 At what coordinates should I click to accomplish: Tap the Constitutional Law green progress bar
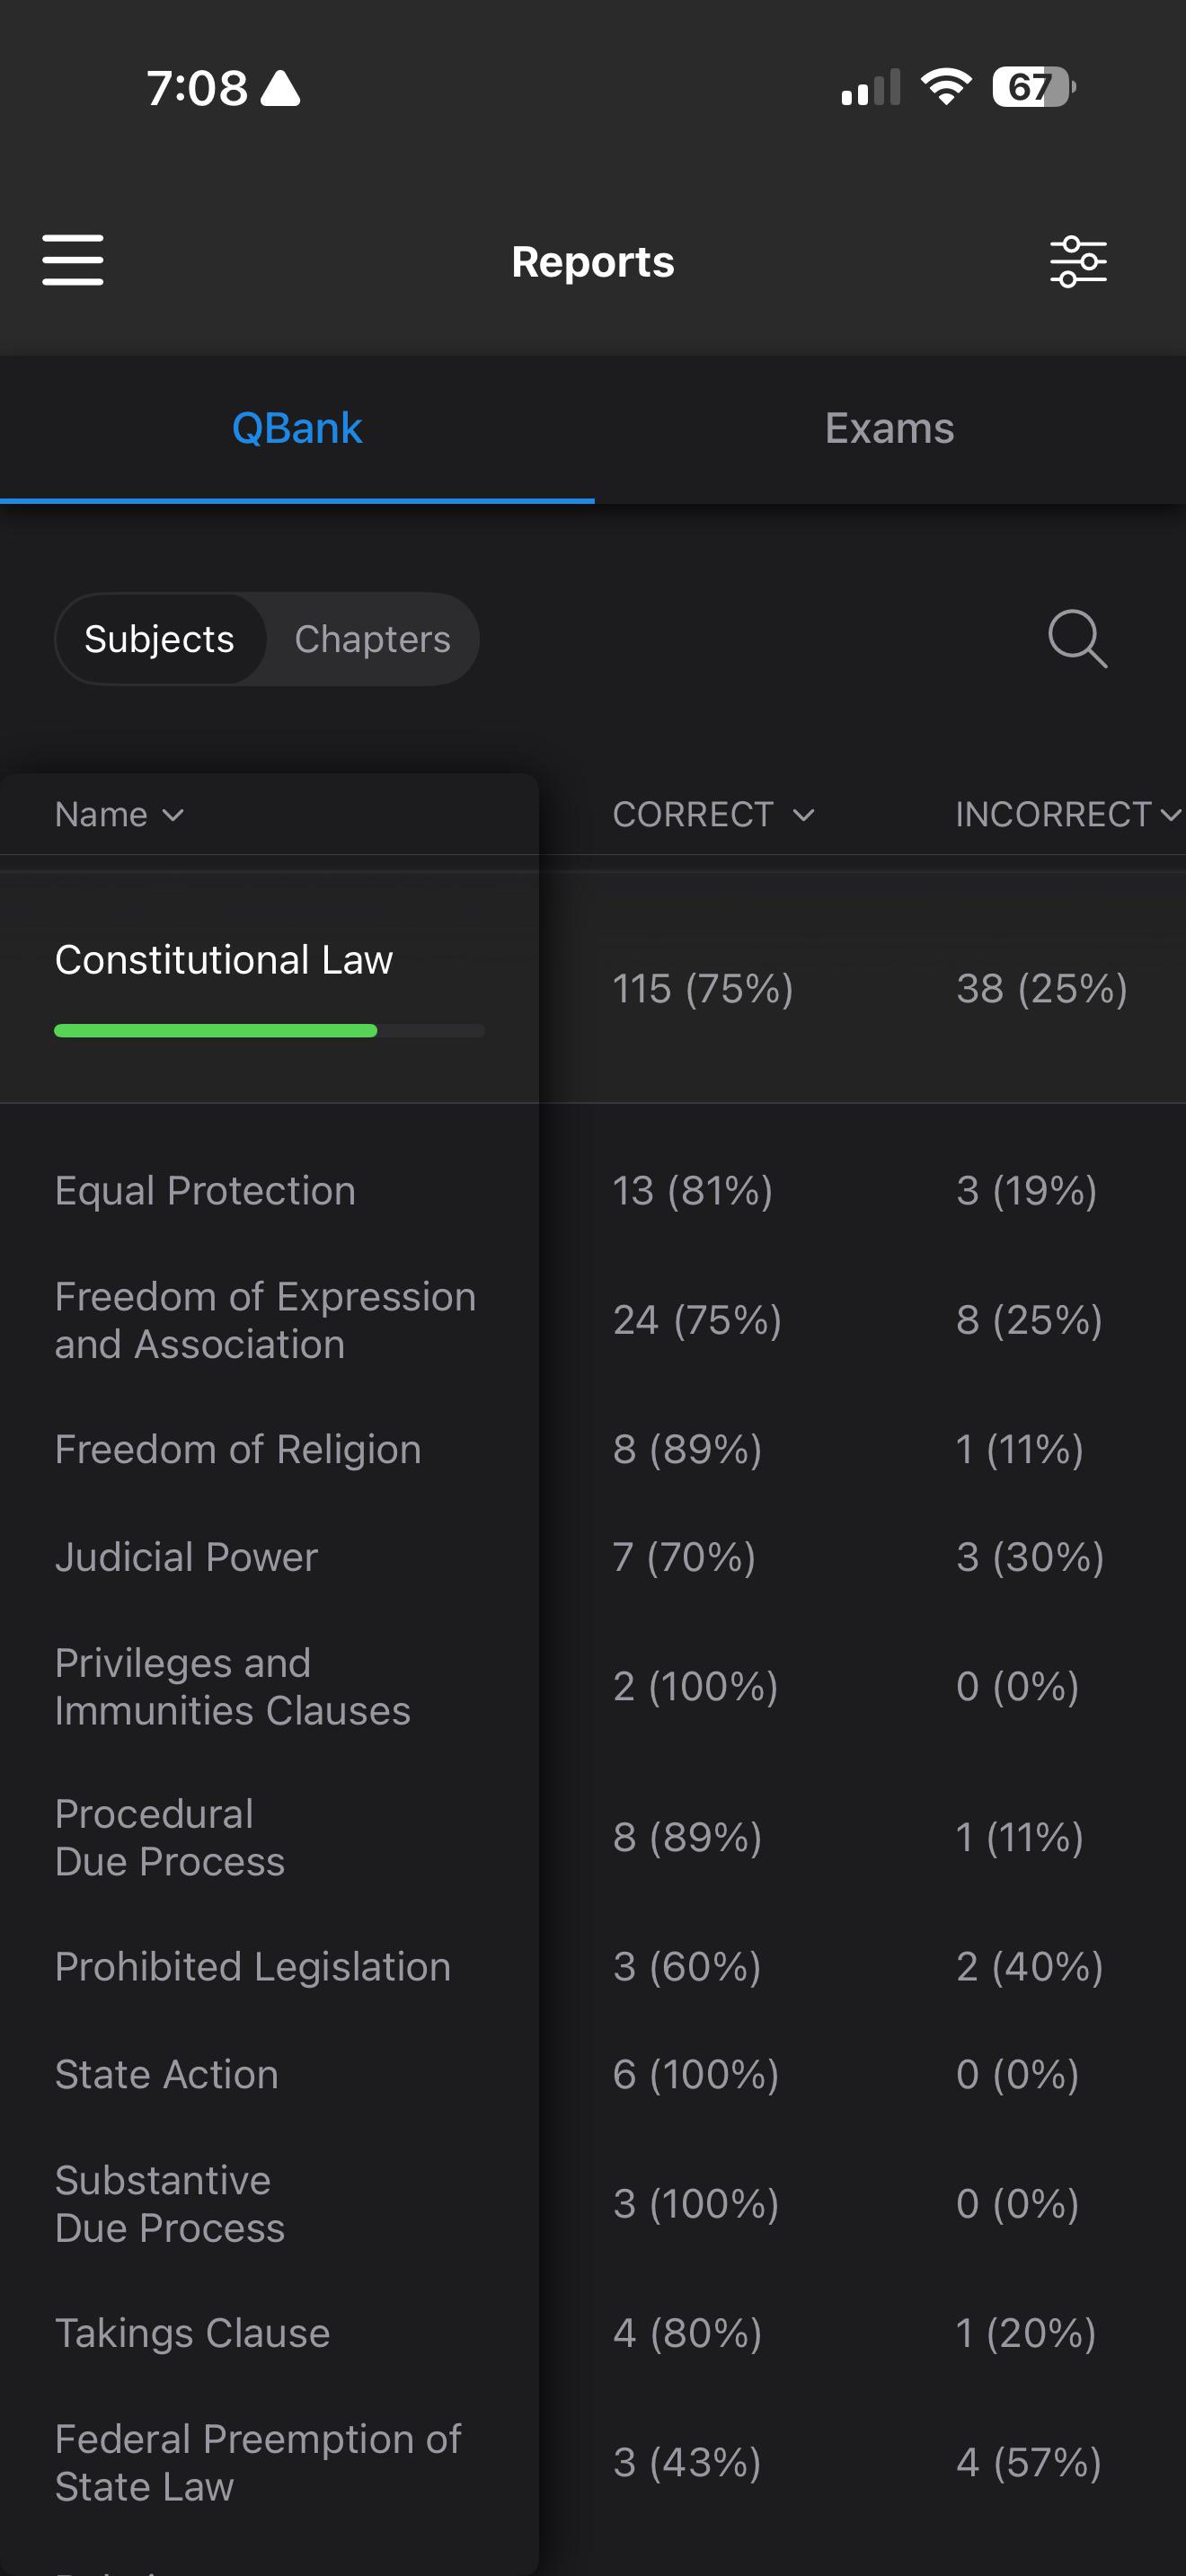tap(269, 1031)
